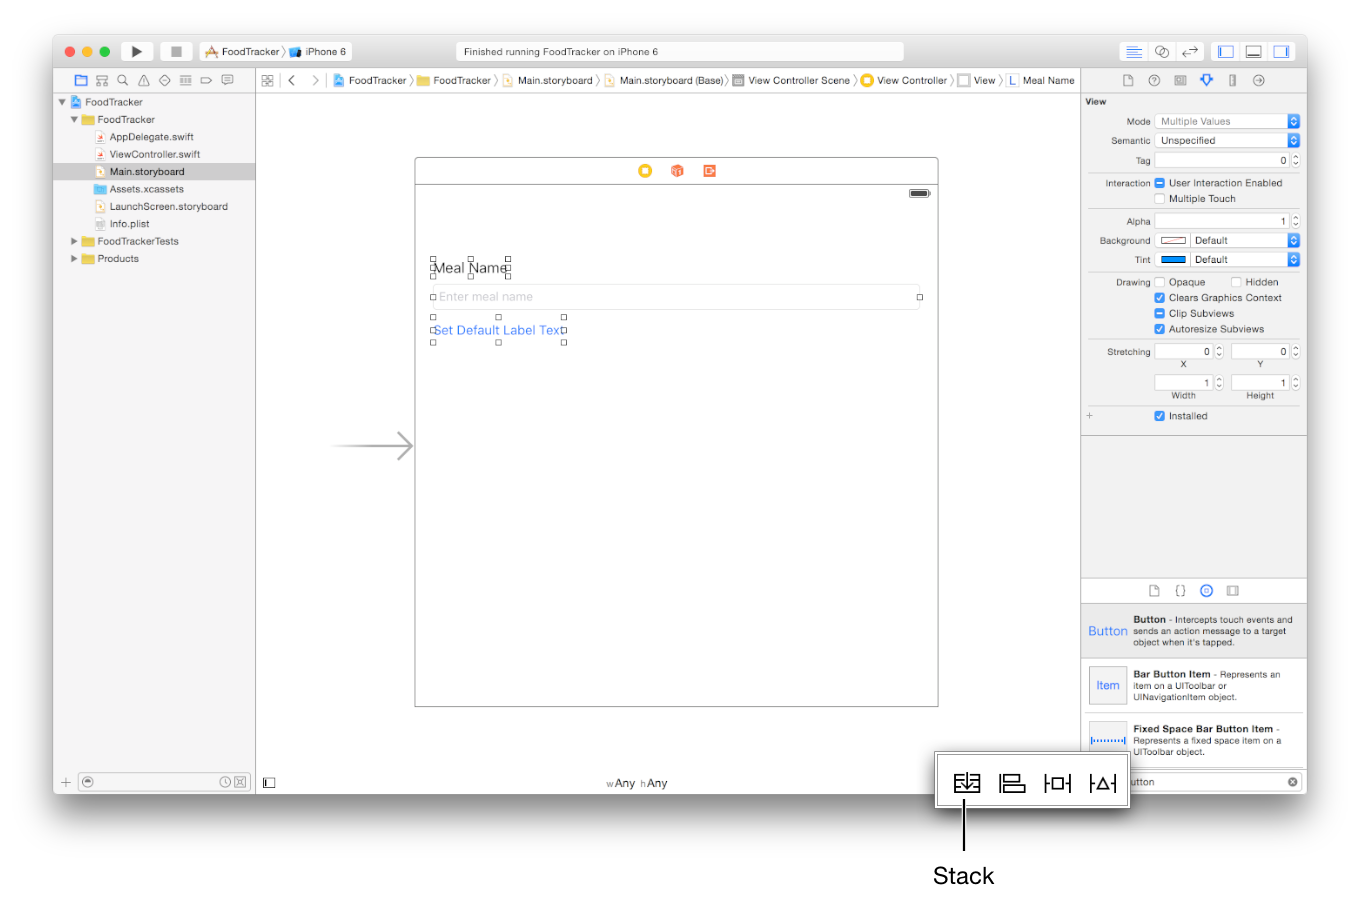Run the app with the Play button
Image resolution: width=1360 pixels, height=902 pixels.
click(137, 51)
